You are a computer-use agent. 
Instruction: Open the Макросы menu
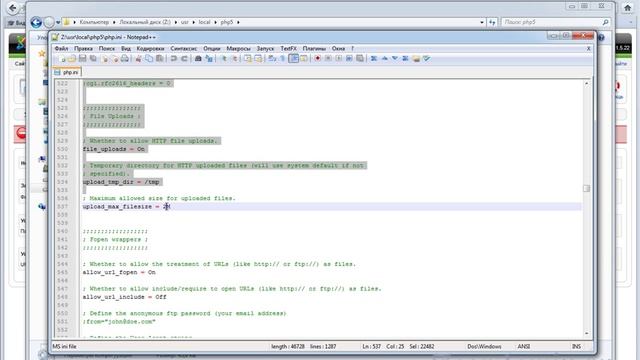238,49
